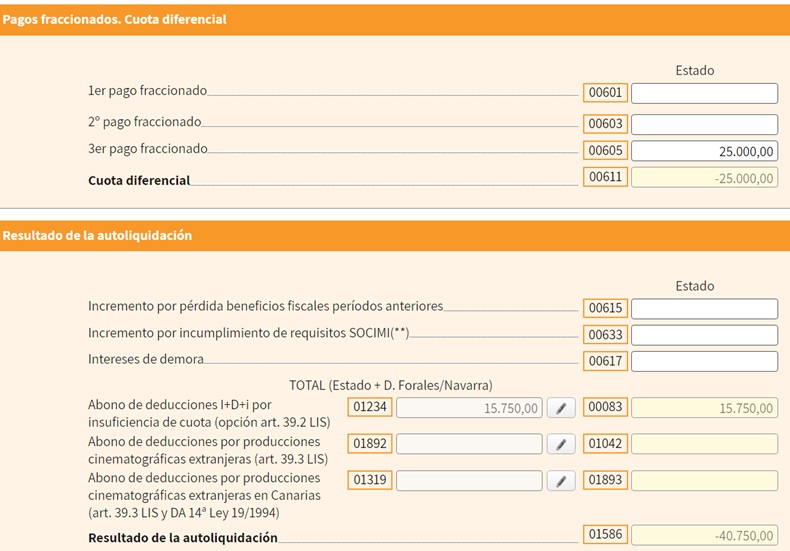
Task: Focus the 1er pago fraccionado field 00601
Action: 704,94
